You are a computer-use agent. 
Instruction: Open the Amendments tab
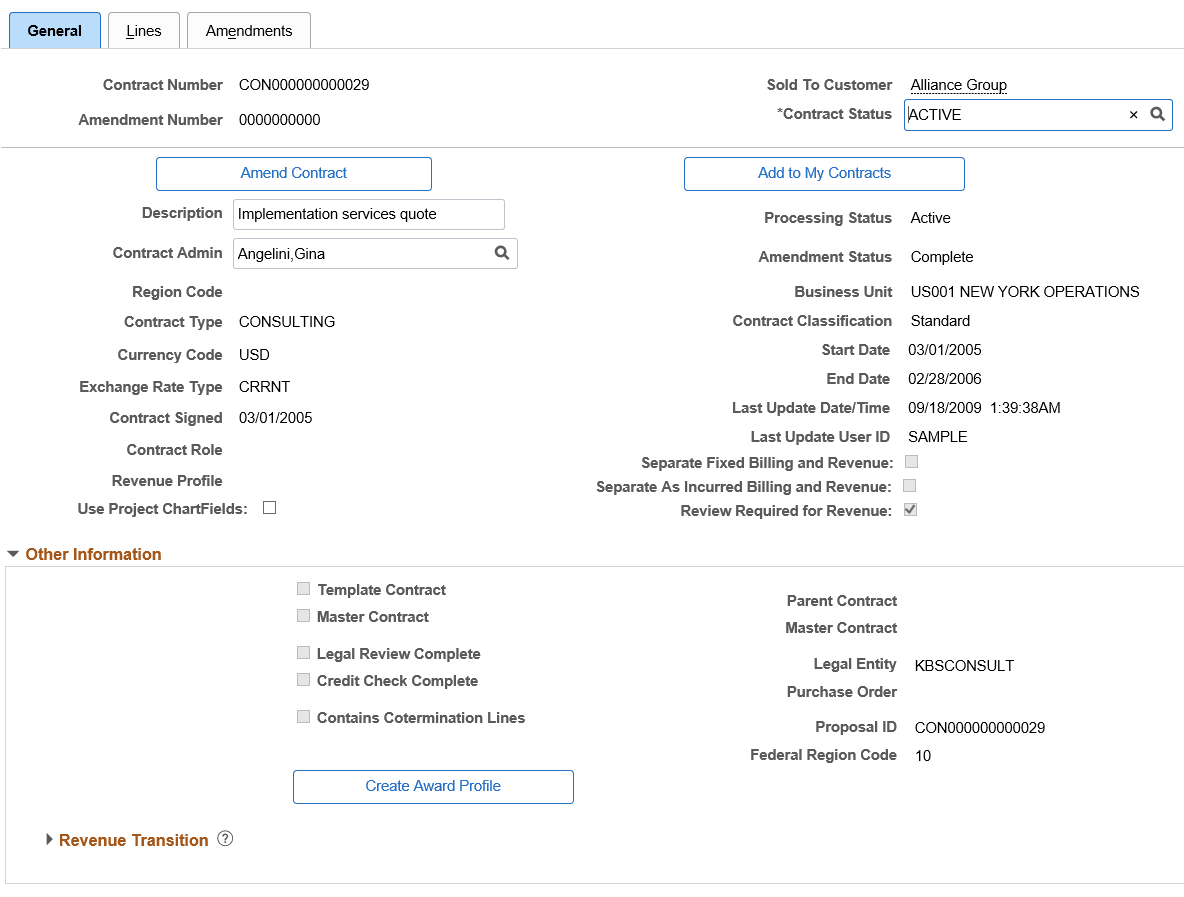click(248, 30)
